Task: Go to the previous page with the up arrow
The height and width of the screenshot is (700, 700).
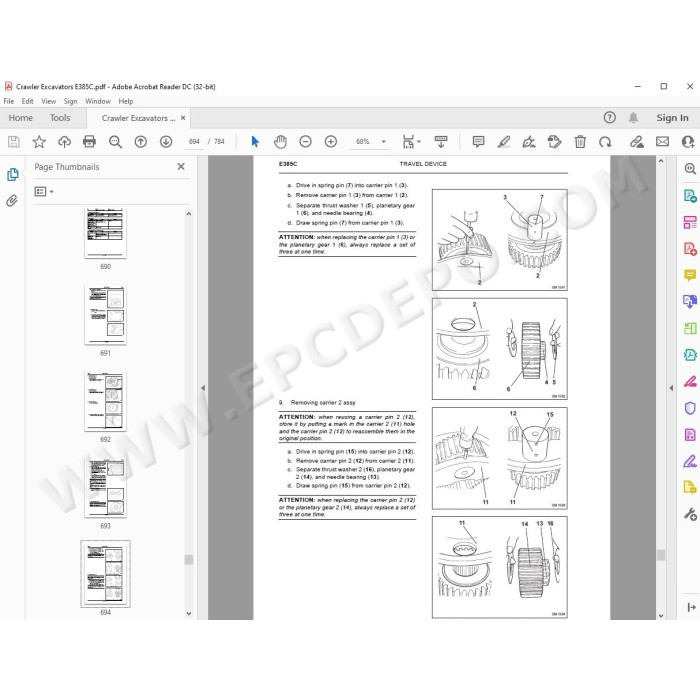Action: pos(141,142)
